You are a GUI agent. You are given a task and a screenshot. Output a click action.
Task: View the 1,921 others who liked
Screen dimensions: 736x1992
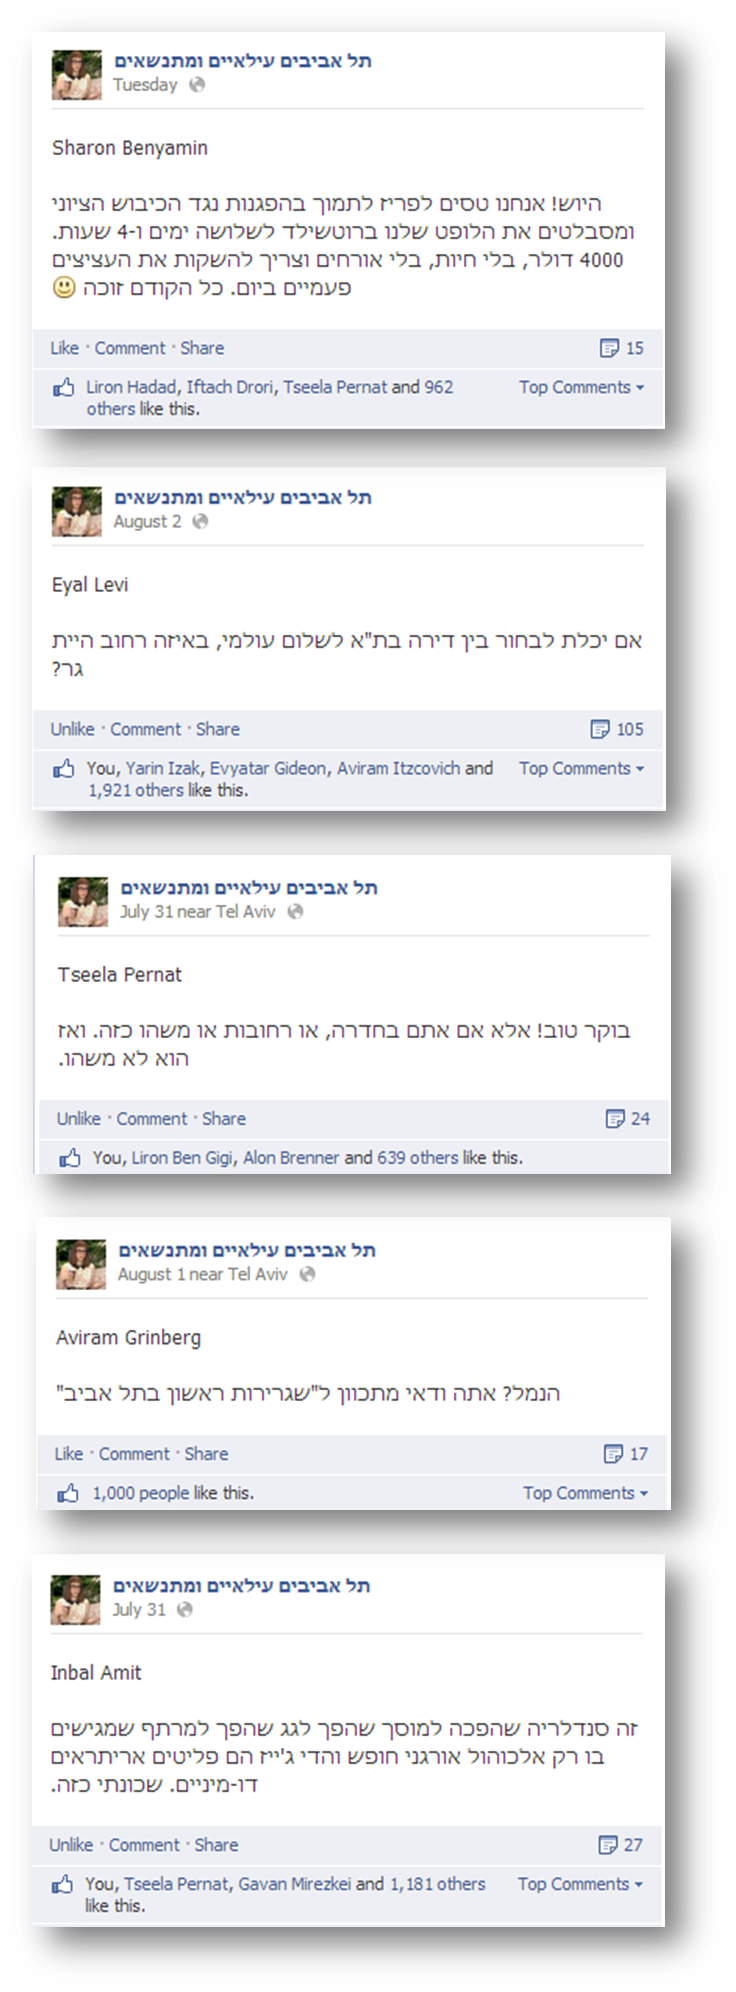pos(136,790)
